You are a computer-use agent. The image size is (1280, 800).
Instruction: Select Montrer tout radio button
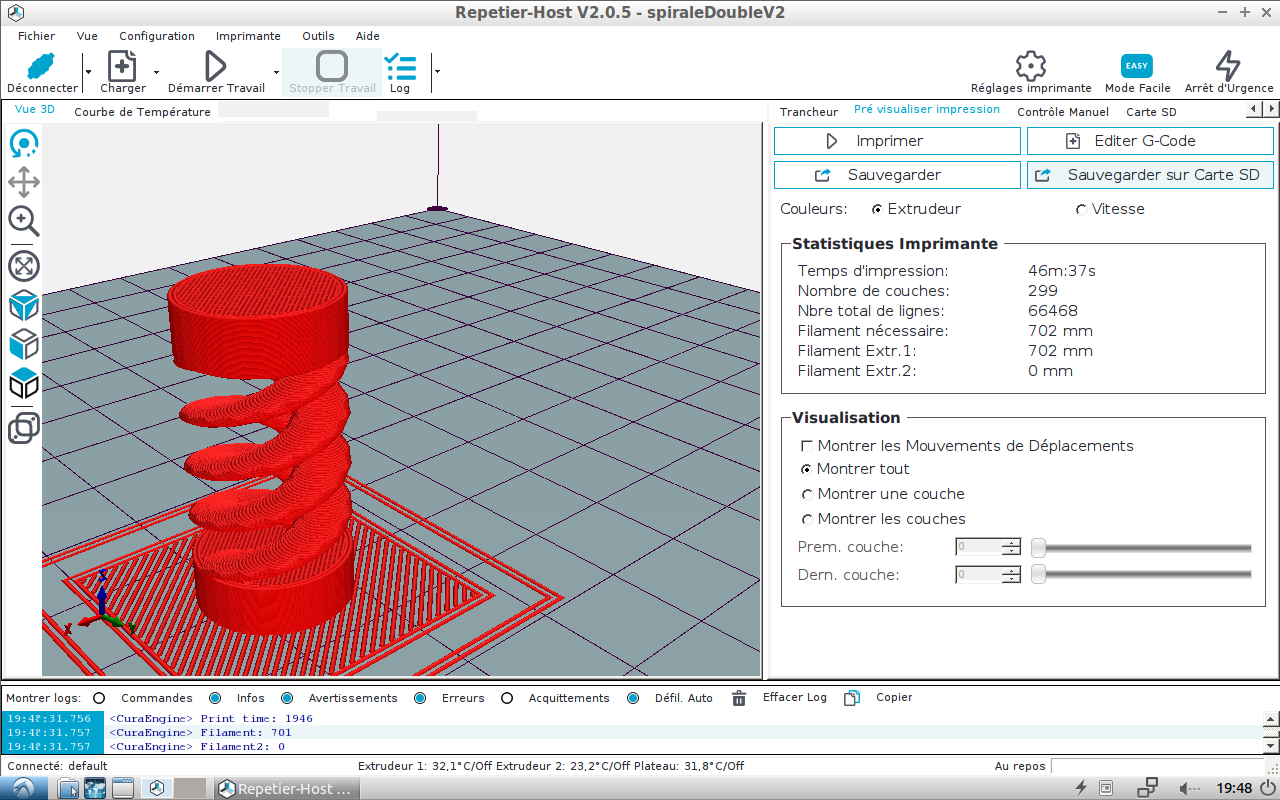coord(806,469)
